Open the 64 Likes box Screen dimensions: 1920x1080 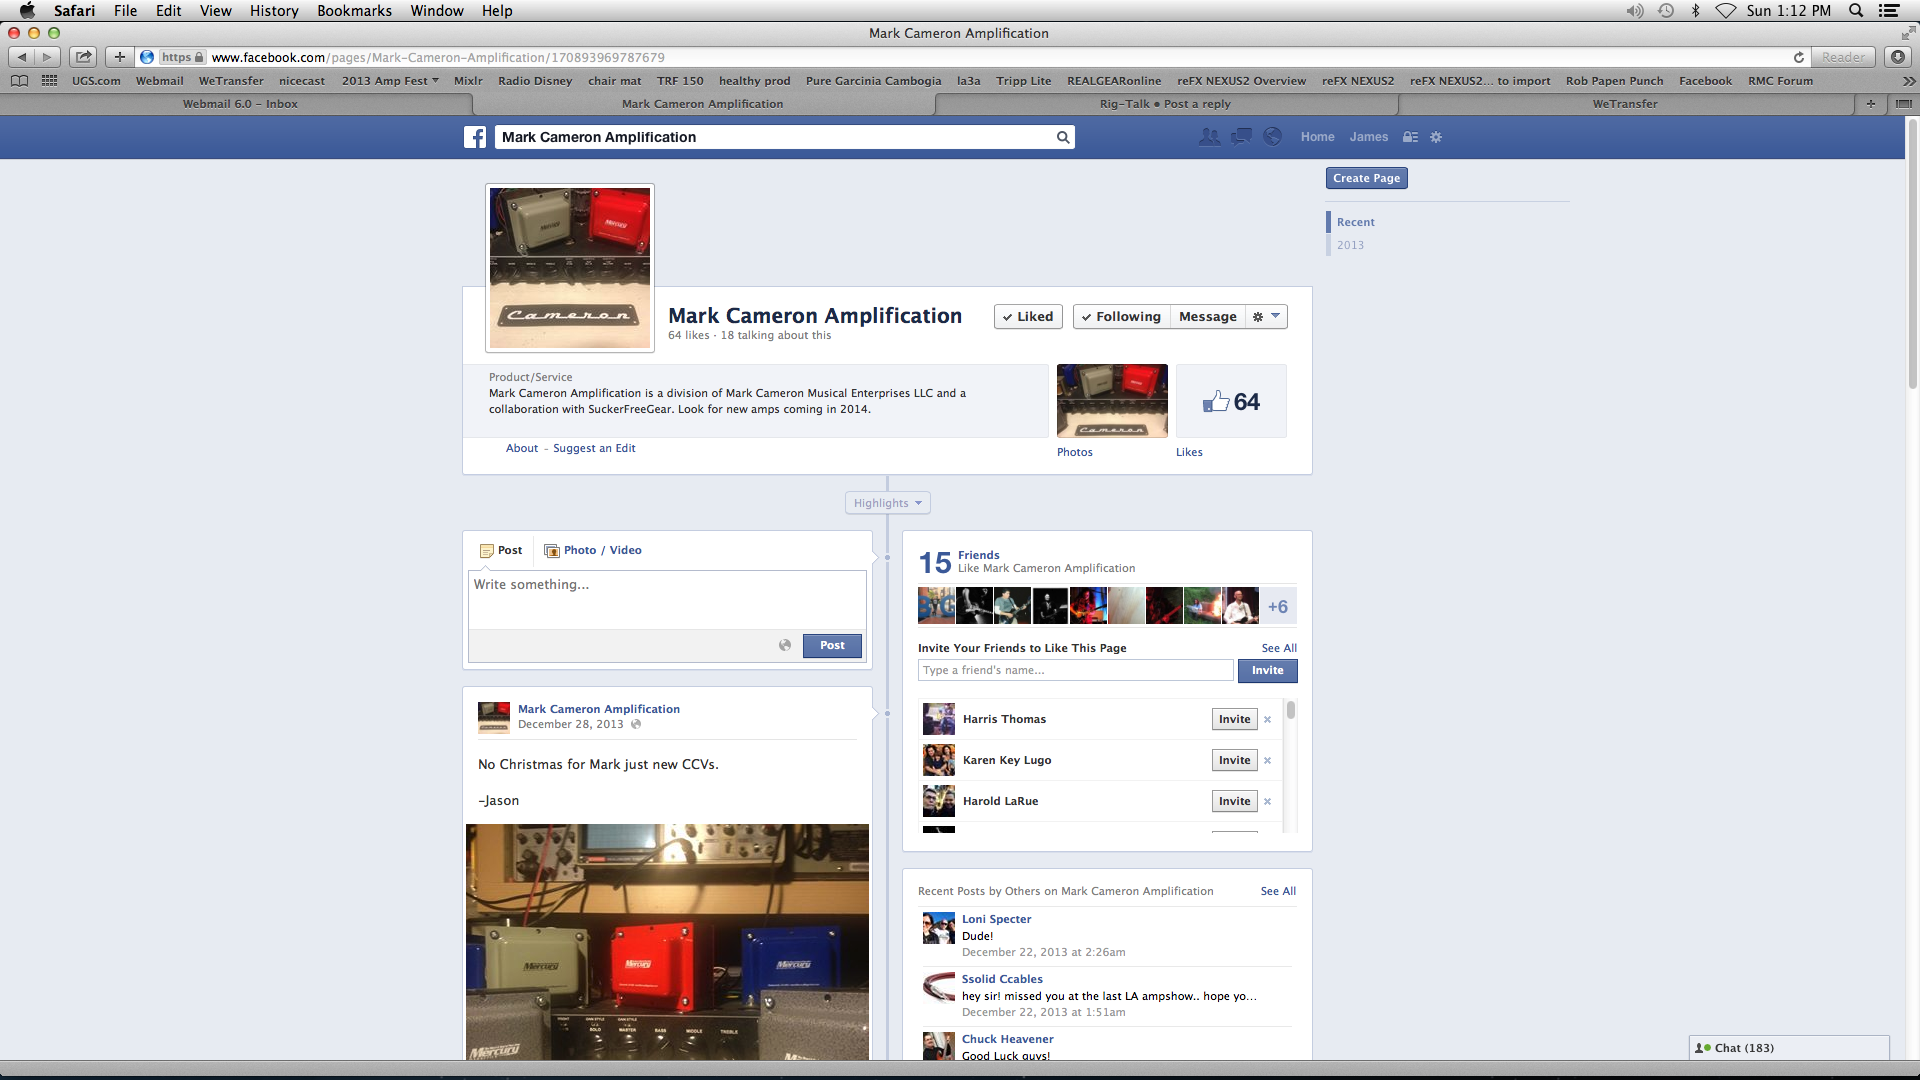click(x=1231, y=401)
